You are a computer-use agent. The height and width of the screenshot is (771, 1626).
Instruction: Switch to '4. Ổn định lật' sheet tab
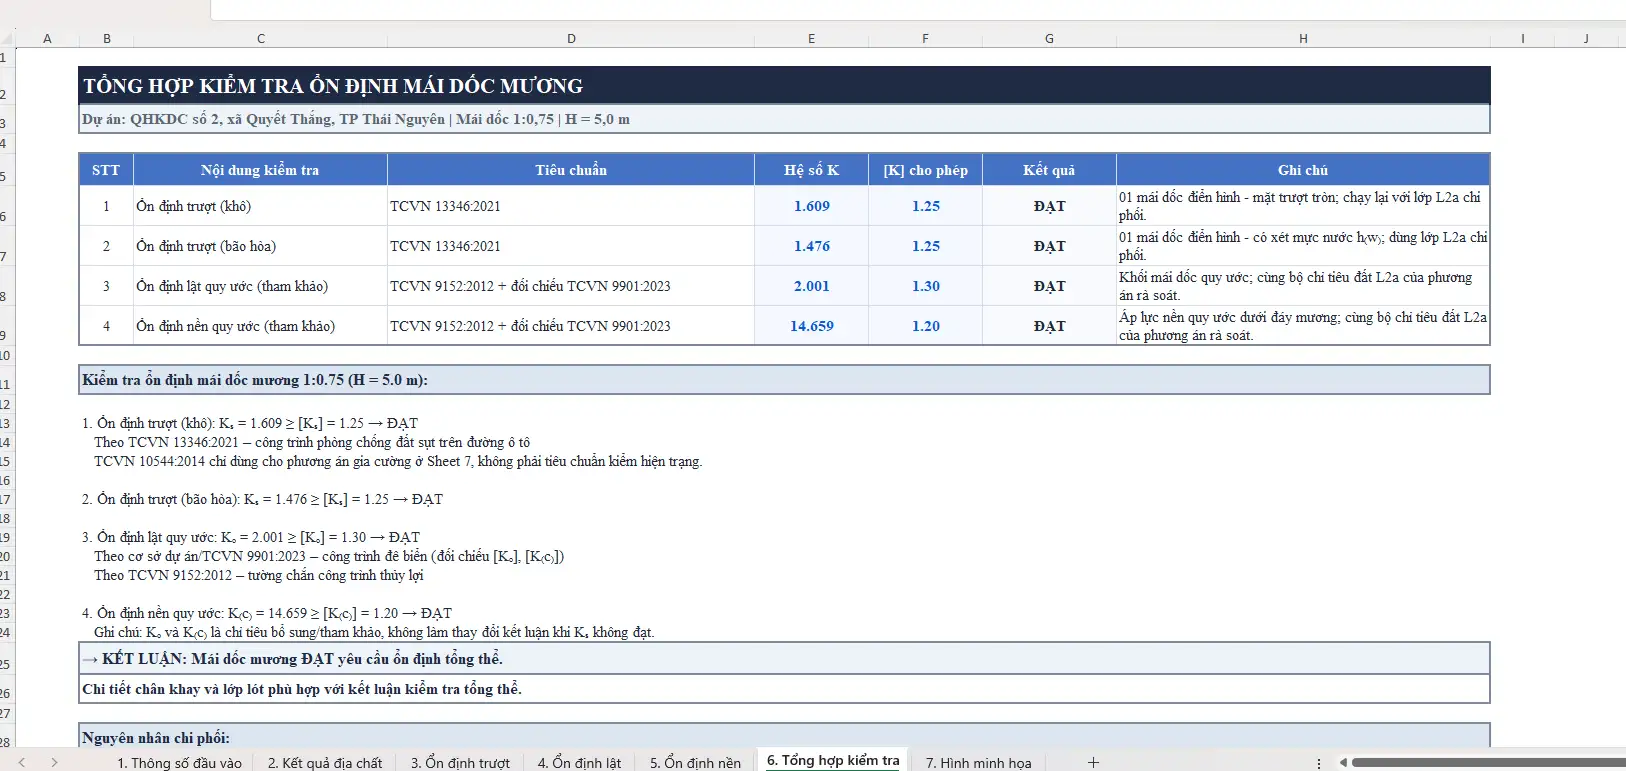(579, 763)
